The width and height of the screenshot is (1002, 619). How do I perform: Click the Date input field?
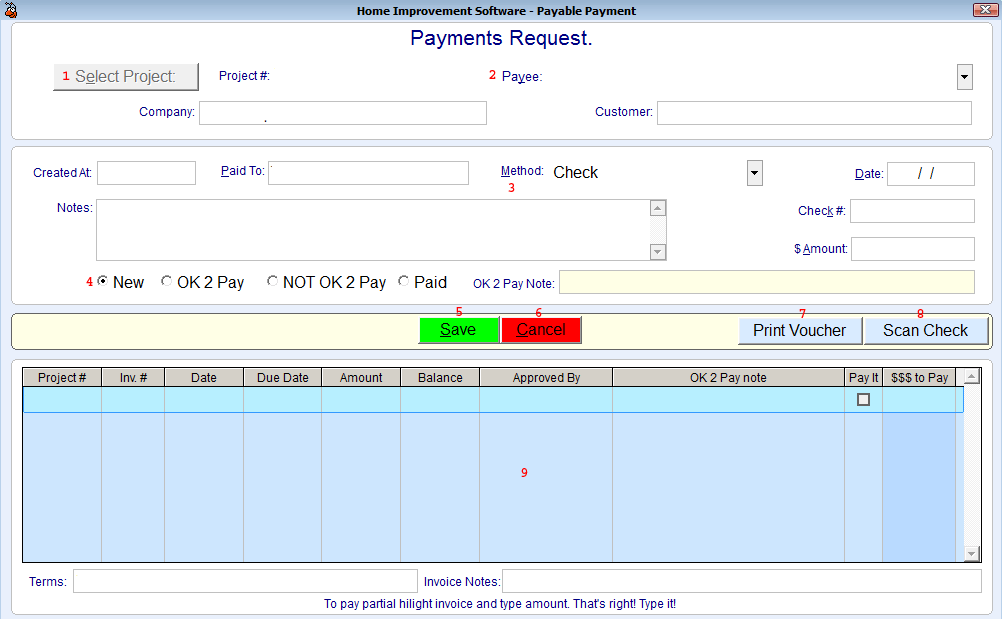[x=931, y=174]
